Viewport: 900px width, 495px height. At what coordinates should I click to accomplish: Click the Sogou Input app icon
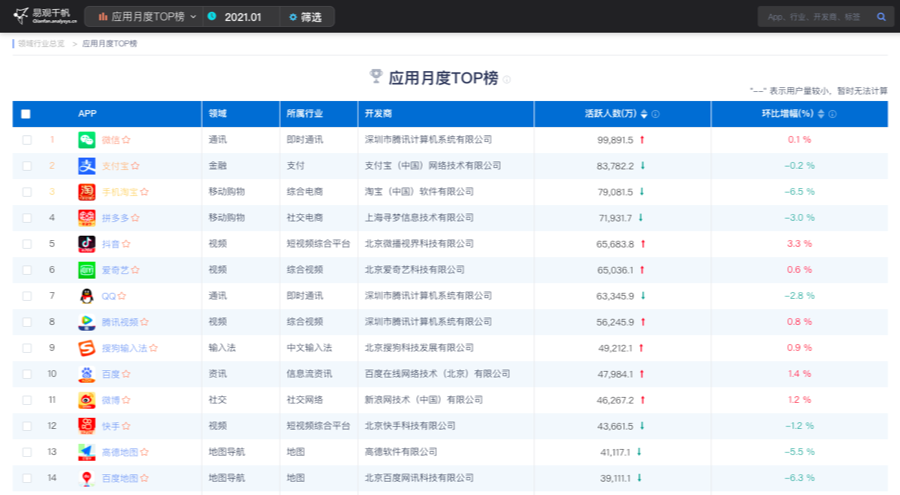point(87,348)
